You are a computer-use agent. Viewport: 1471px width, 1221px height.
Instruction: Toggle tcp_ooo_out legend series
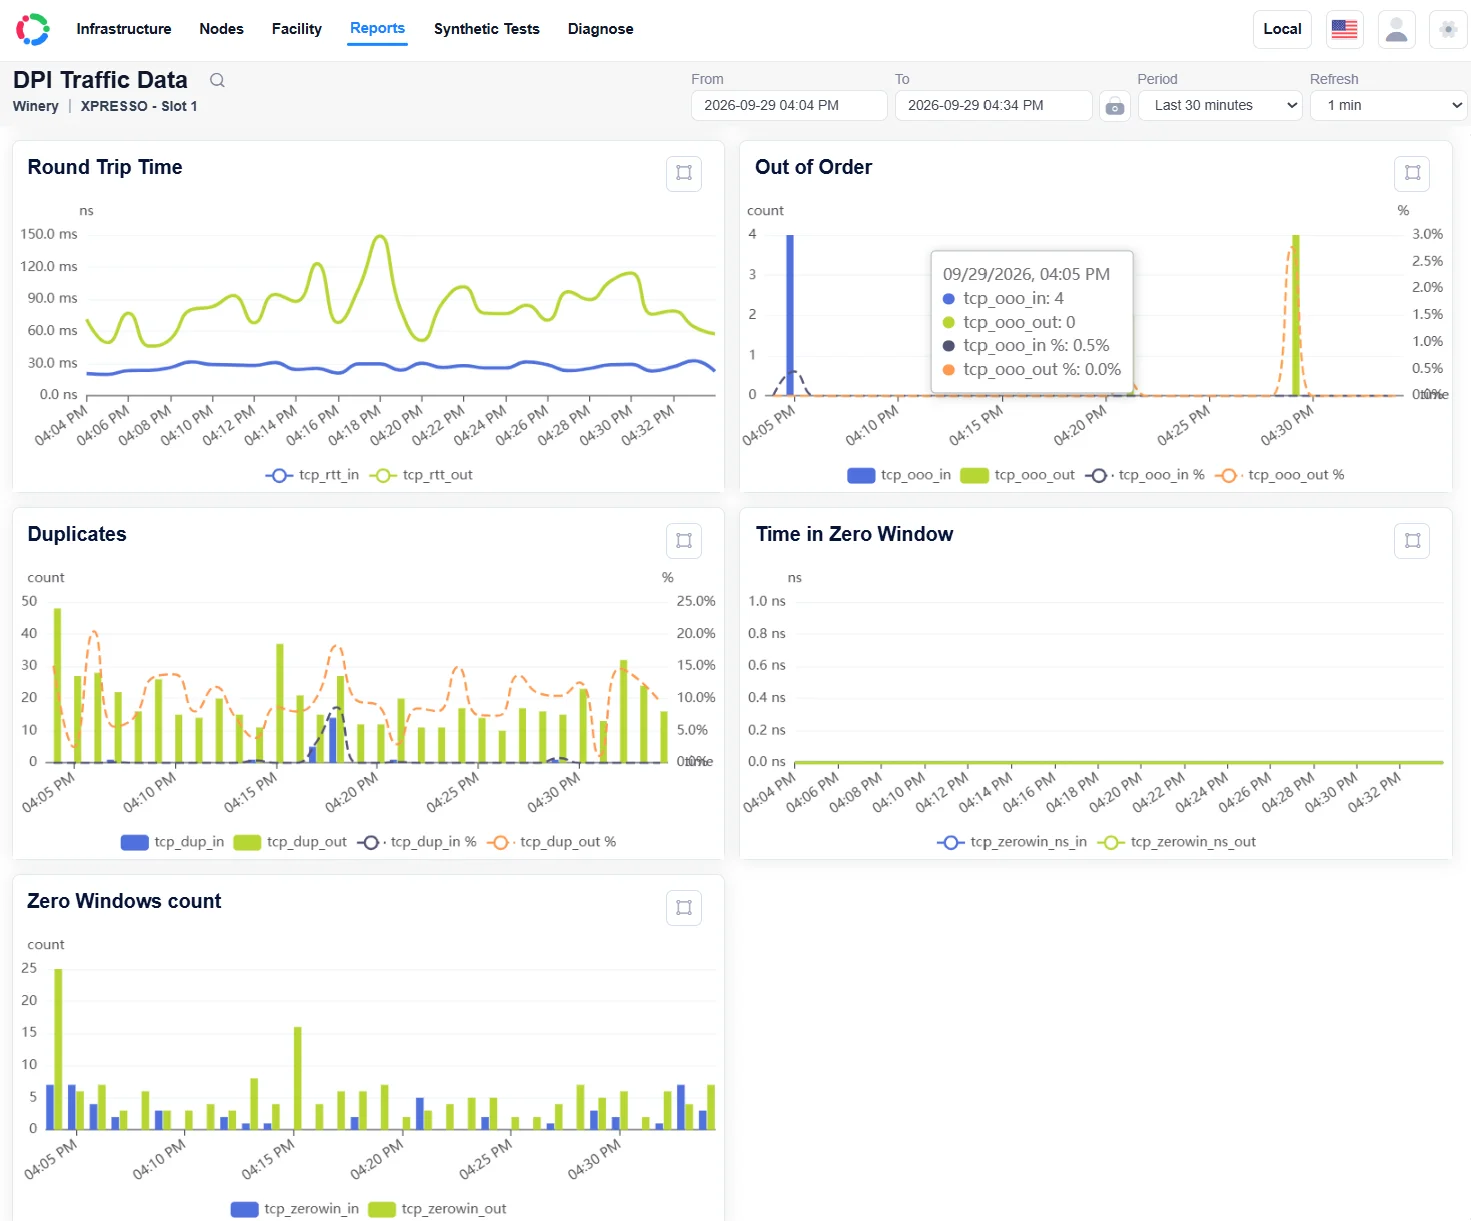point(1018,475)
